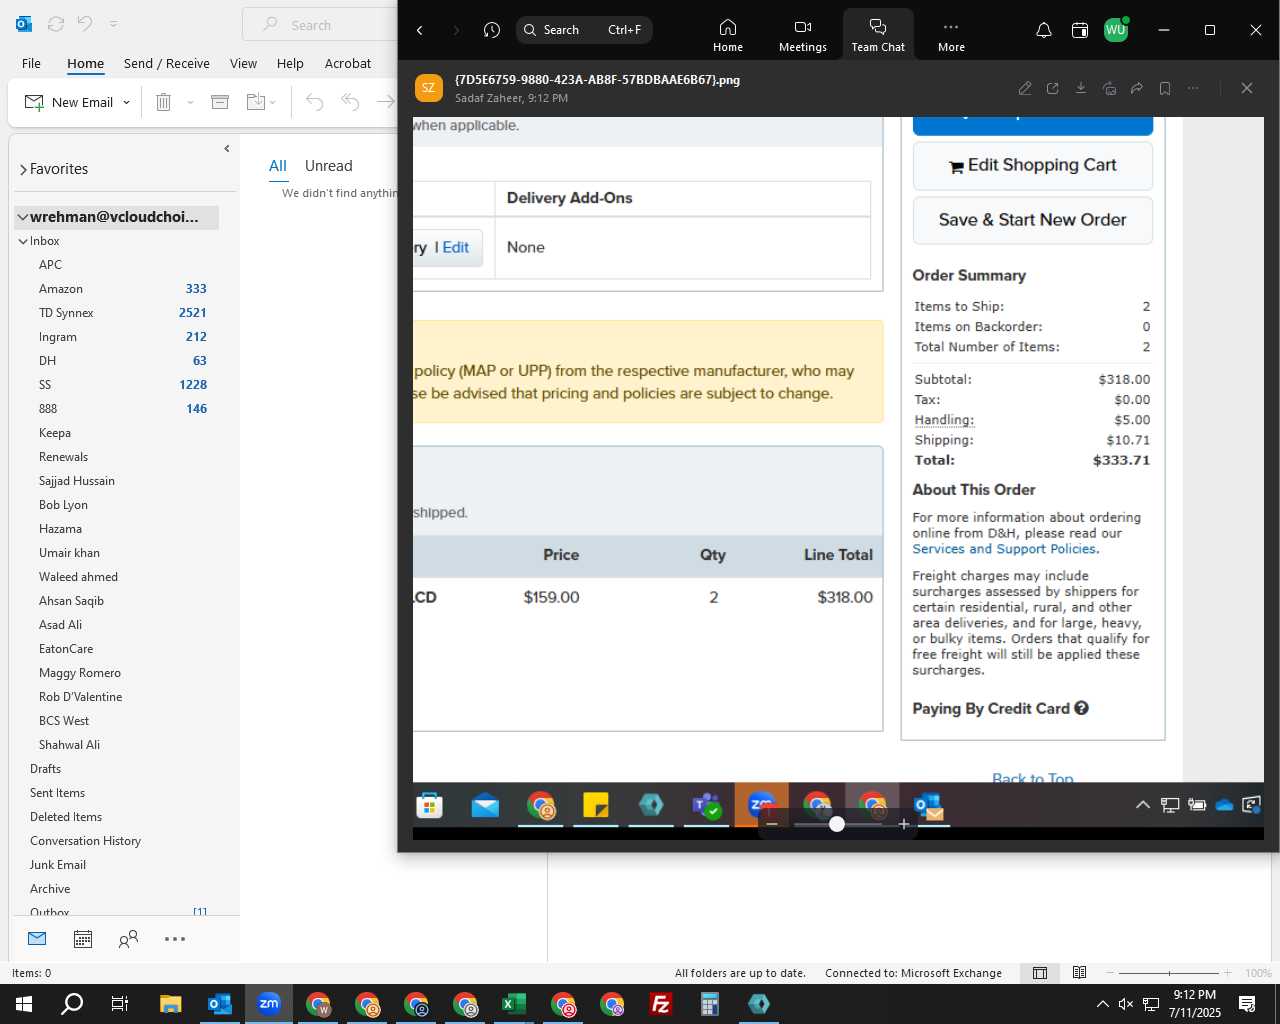This screenshot has height=1024, width=1280.
Task: Open Delete dropdown arrow in ribbon
Action: [190, 102]
